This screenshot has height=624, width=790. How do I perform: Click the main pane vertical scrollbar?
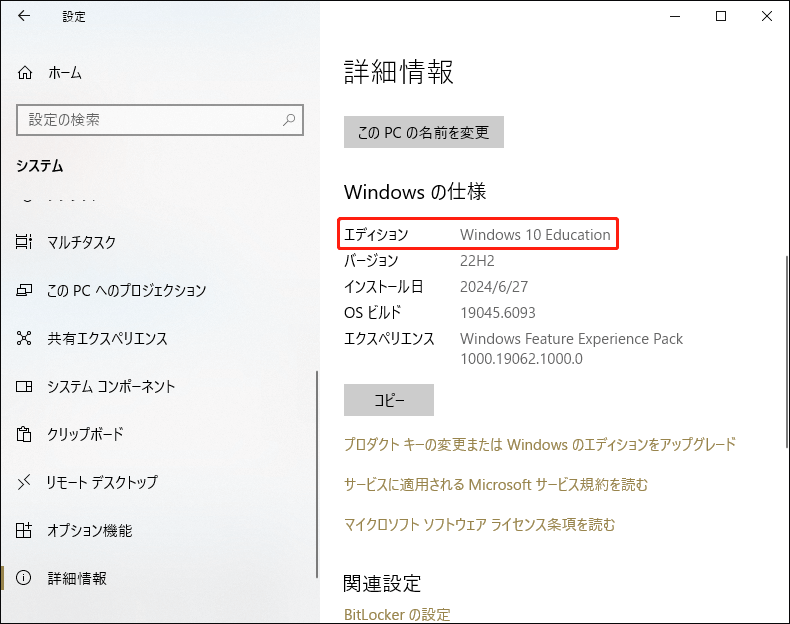point(786,351)
